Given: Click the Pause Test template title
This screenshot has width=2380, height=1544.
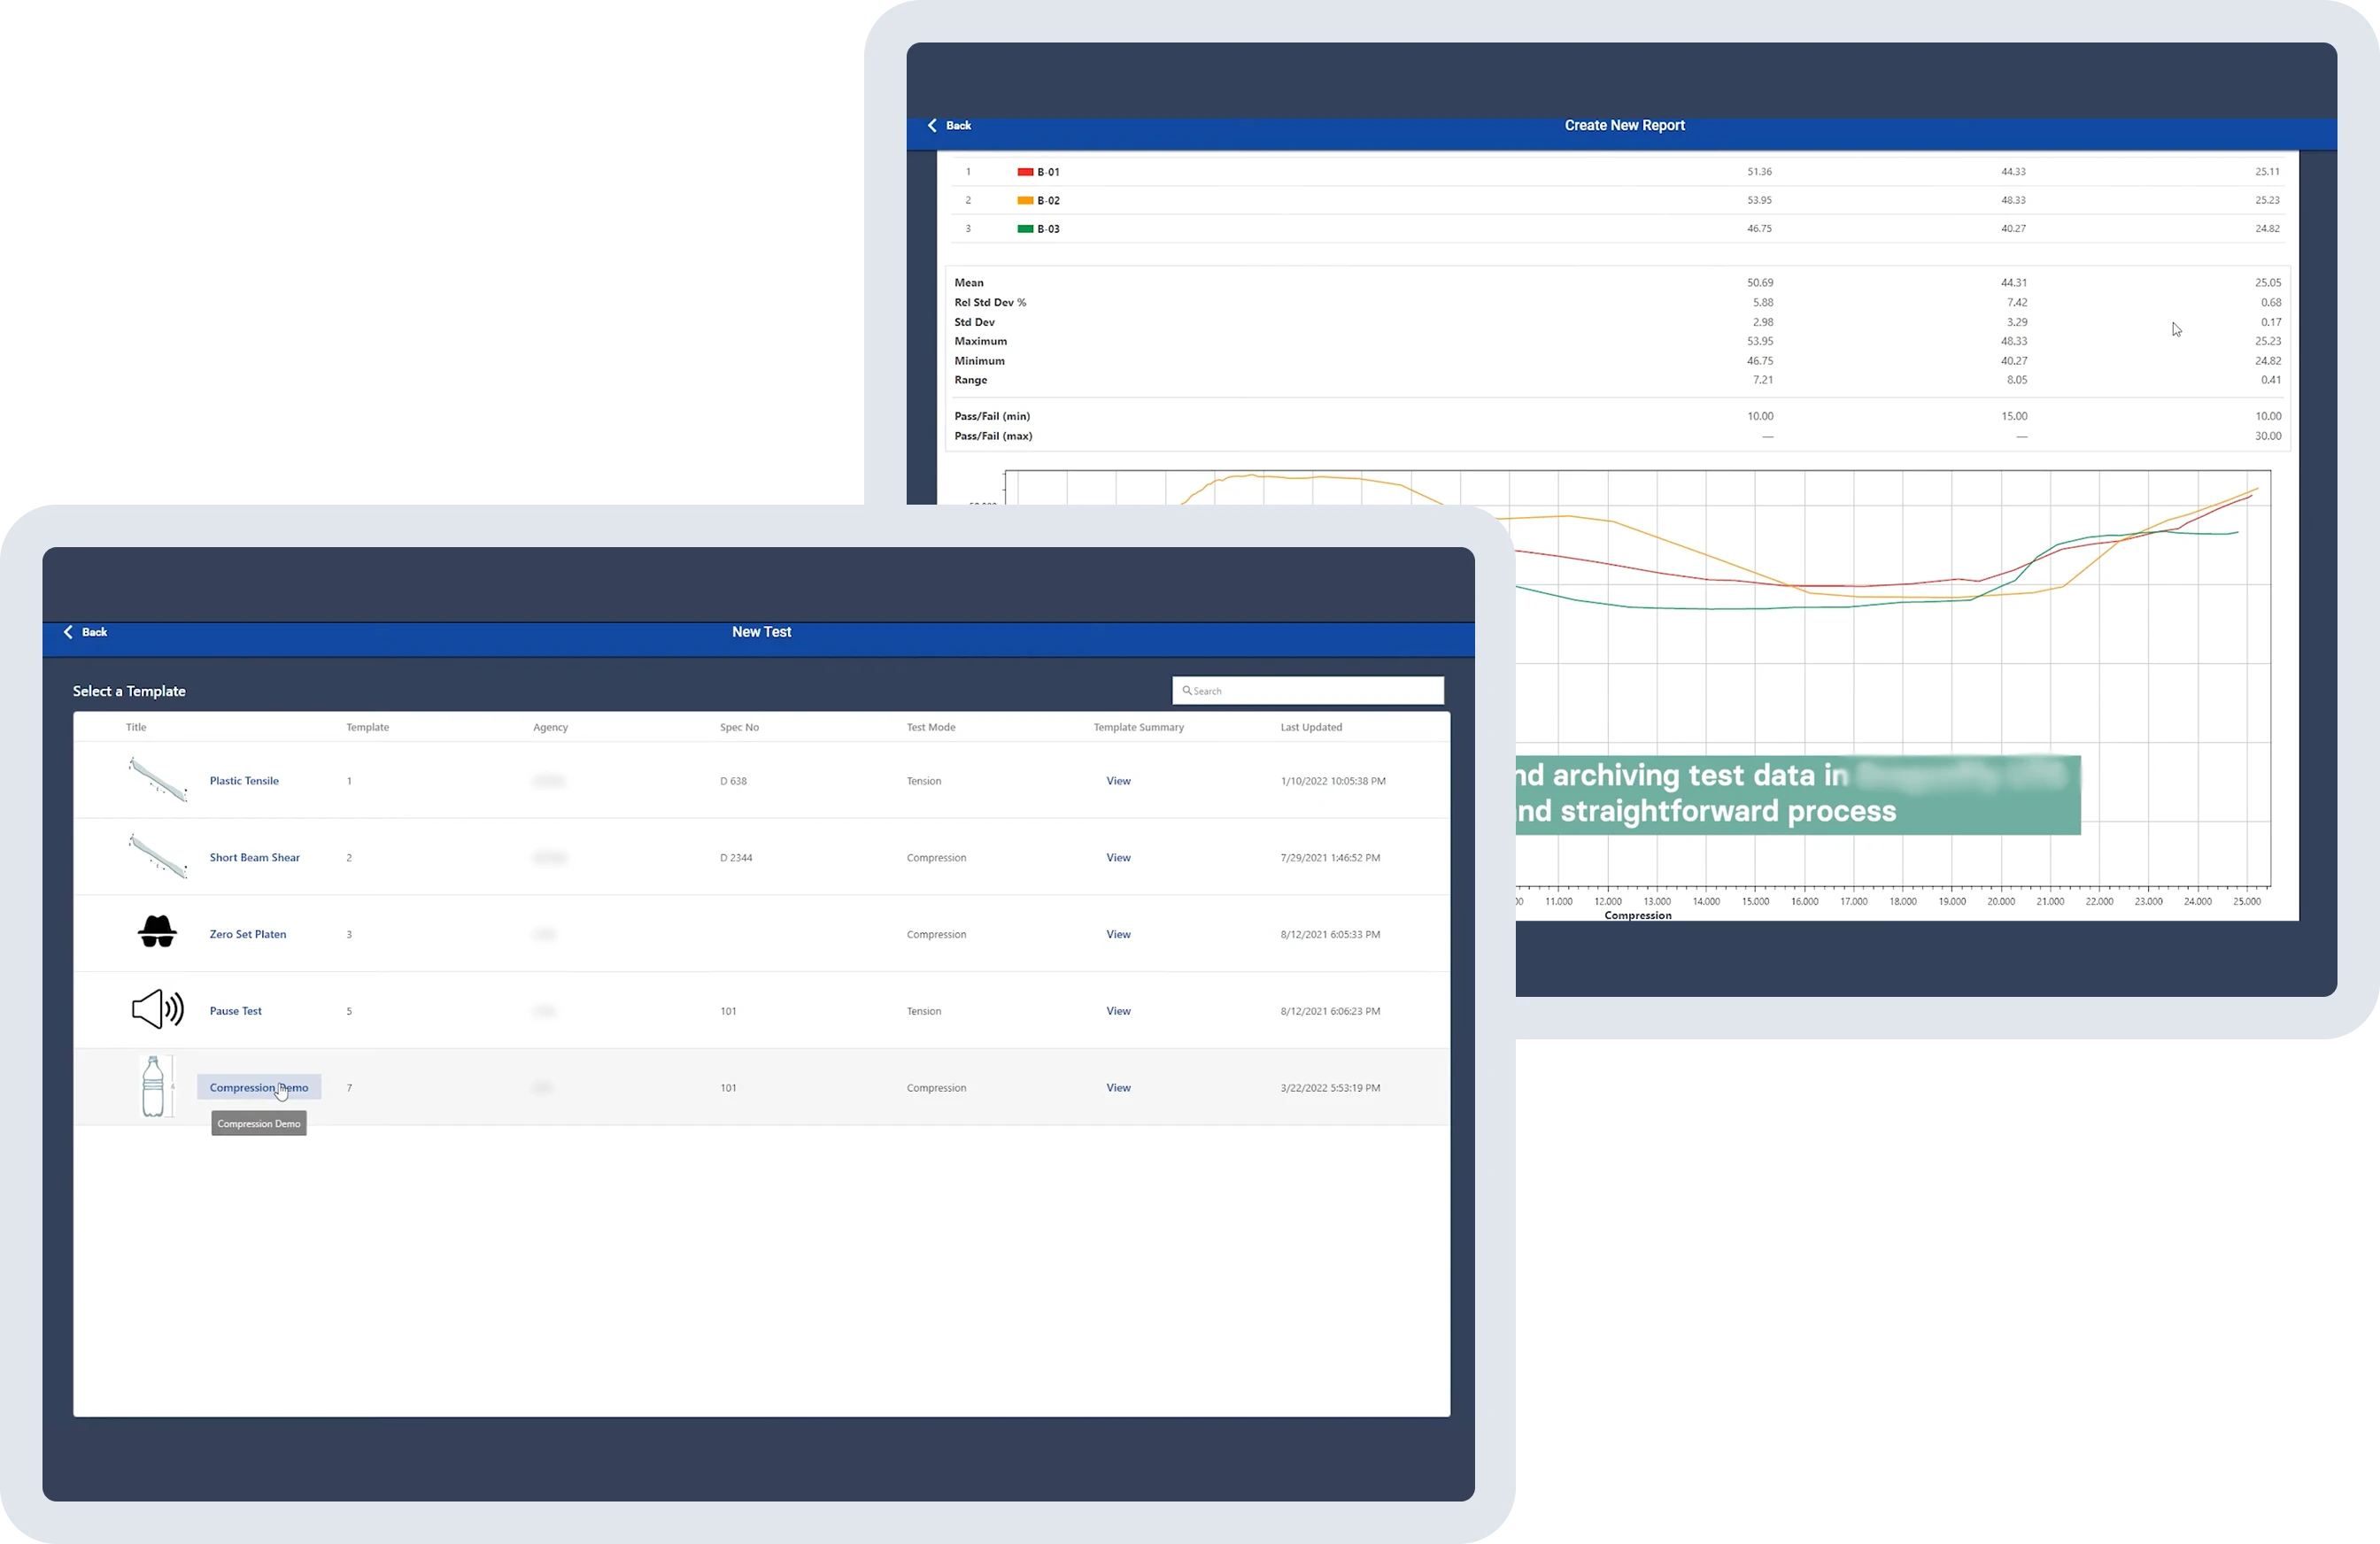Looking at the screenshot, I should click(235, 1010).
